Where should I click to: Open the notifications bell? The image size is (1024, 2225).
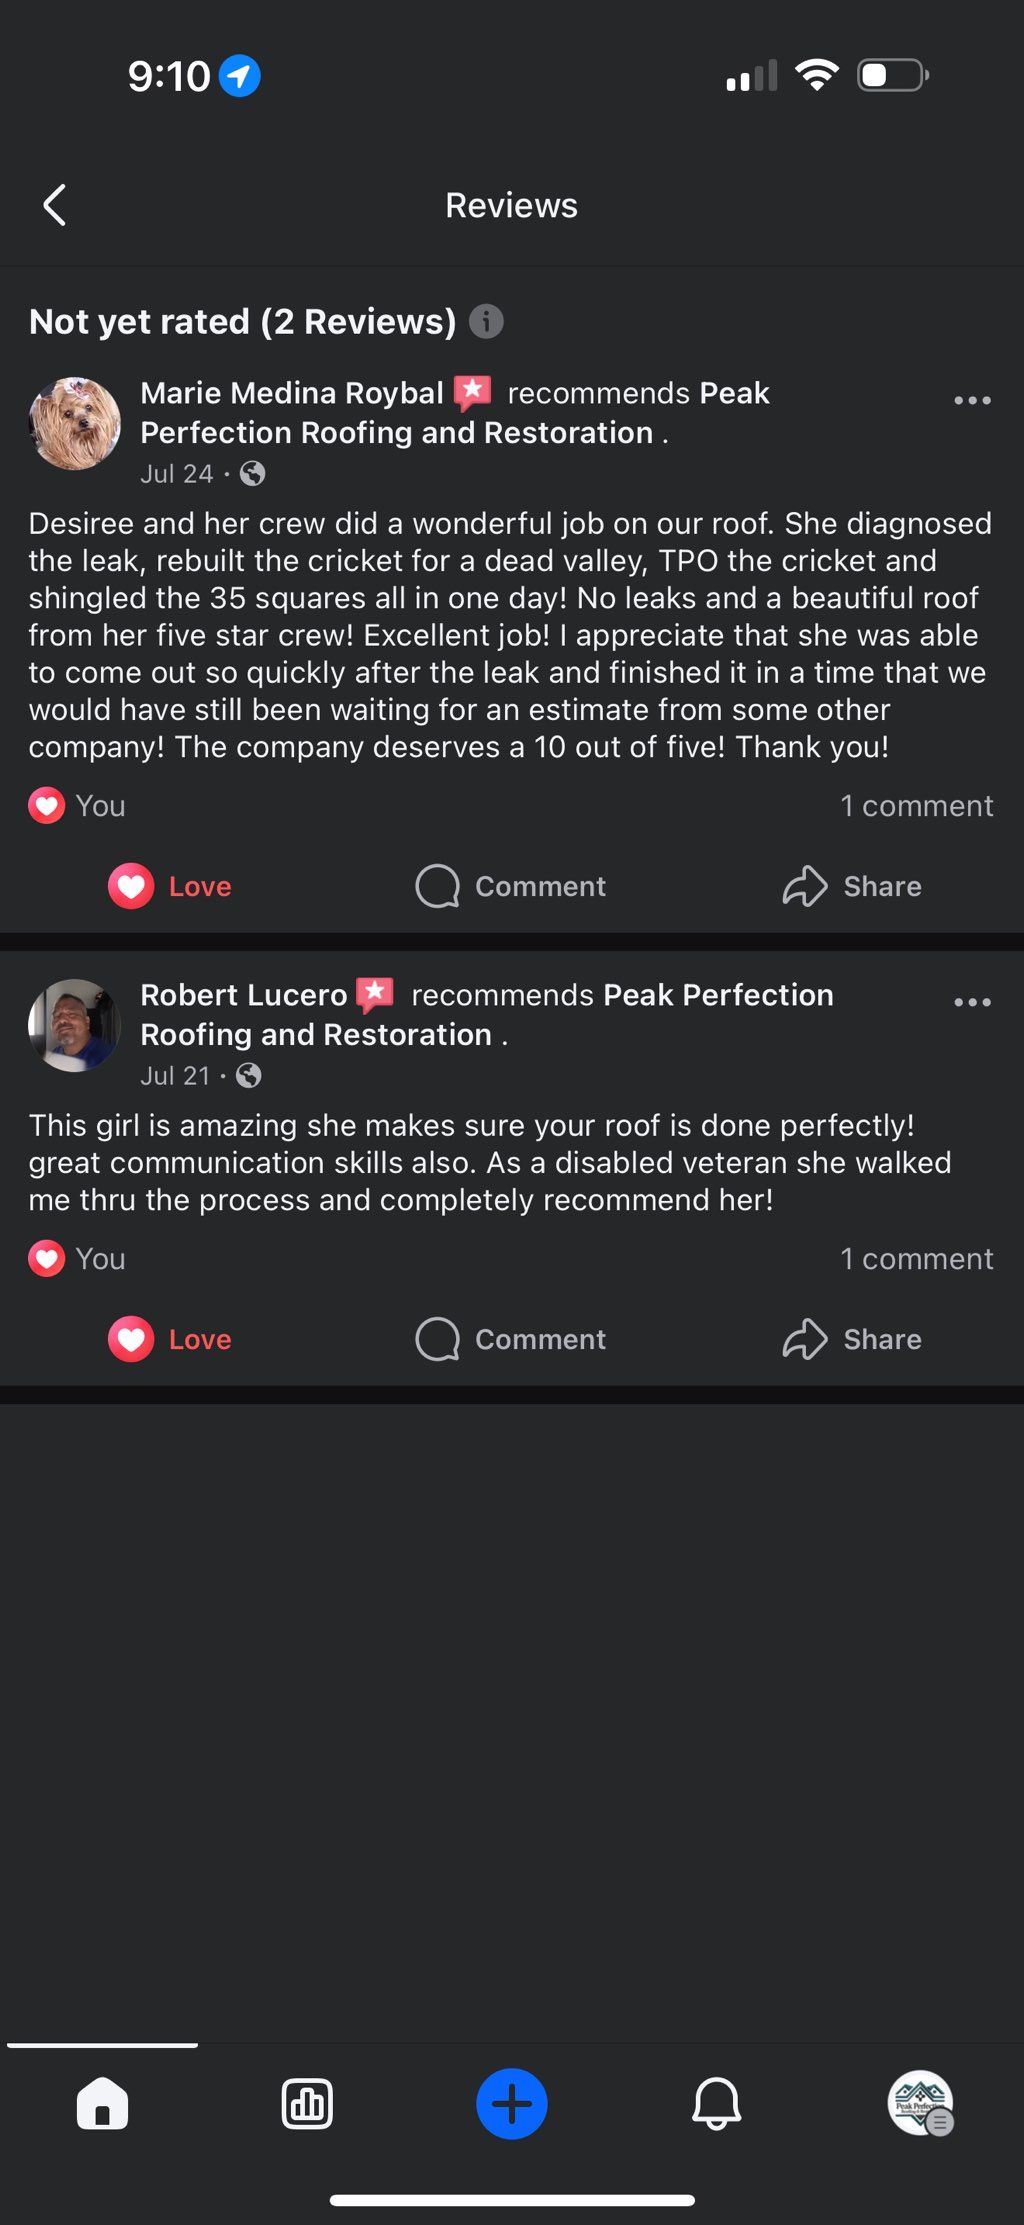coord(716,2103)
